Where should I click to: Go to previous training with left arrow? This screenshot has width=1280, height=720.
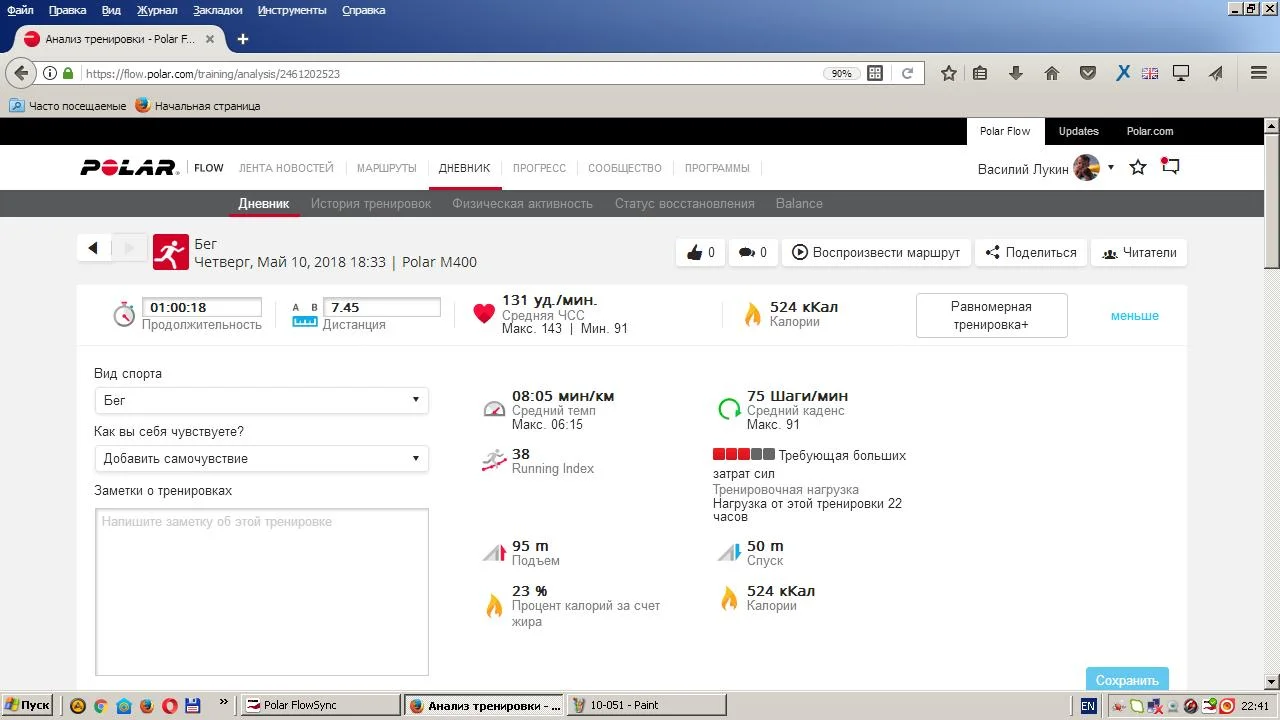[93, 248]
